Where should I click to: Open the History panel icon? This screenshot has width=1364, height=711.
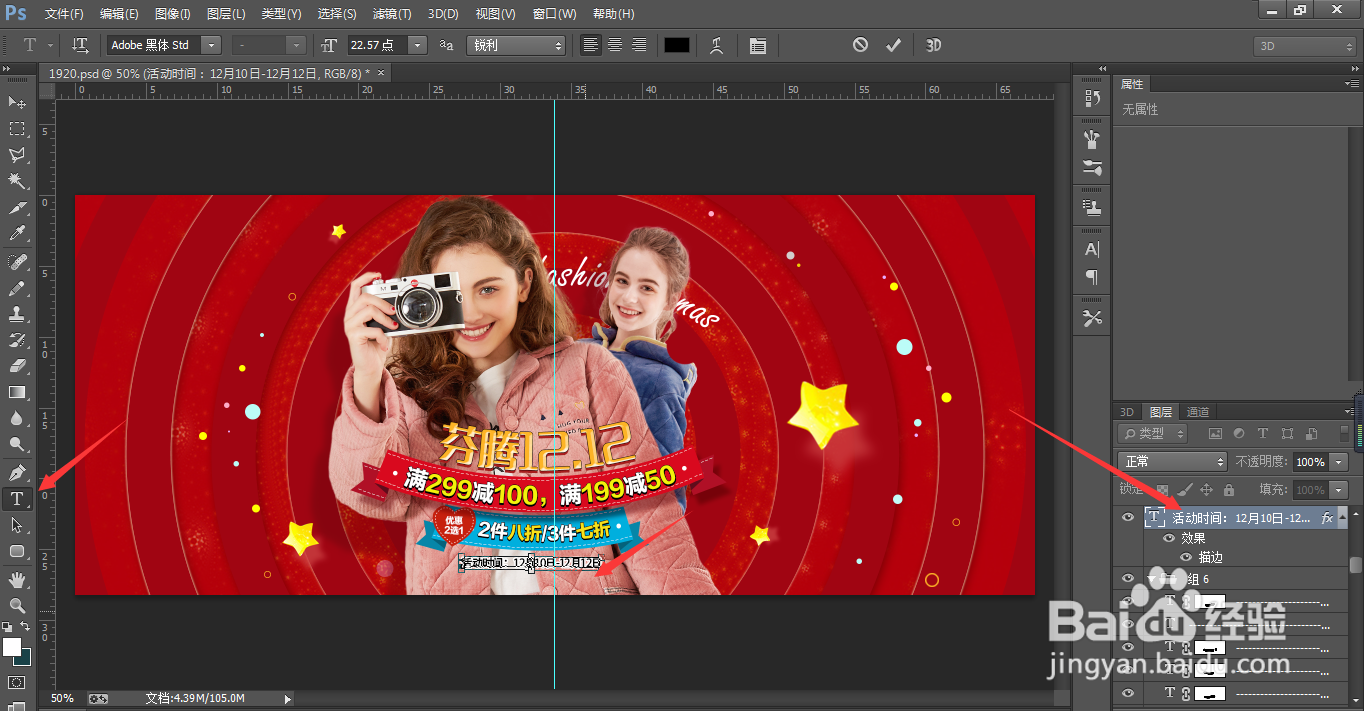coord(1092,99)
